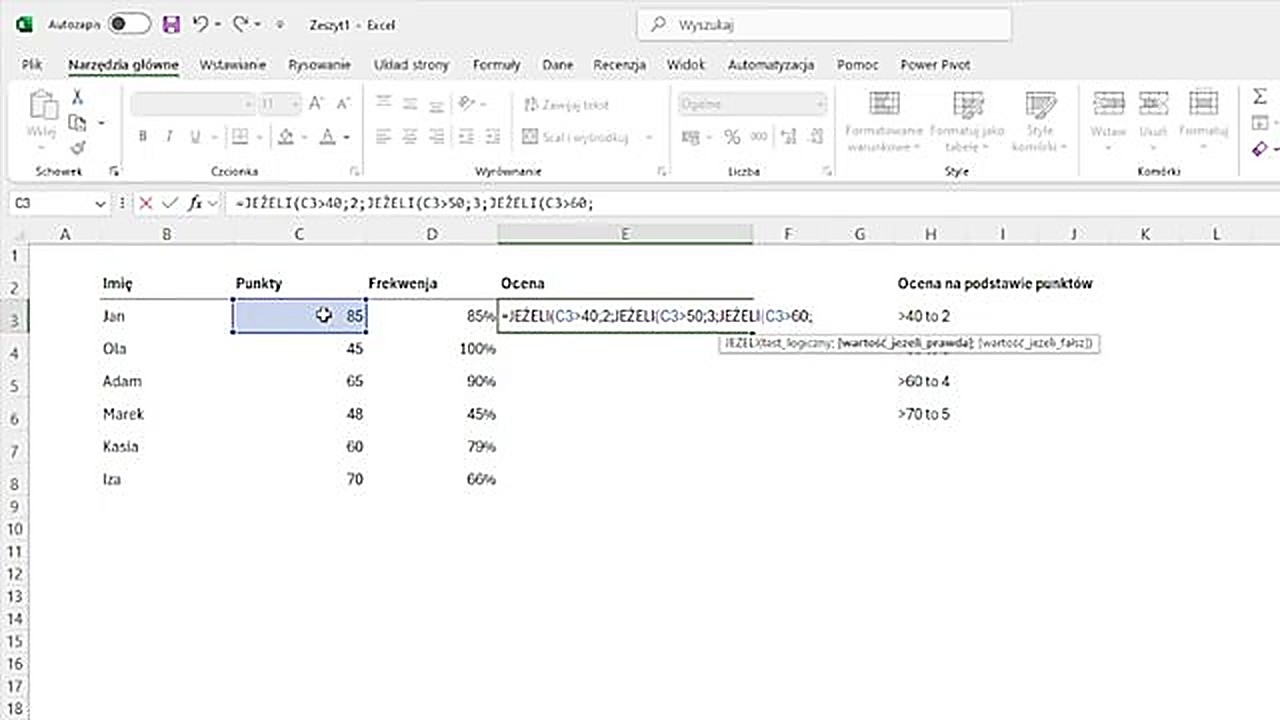Toggle Bold formatting button
The height and width of the screenshot is (720, 1280).
143,137
